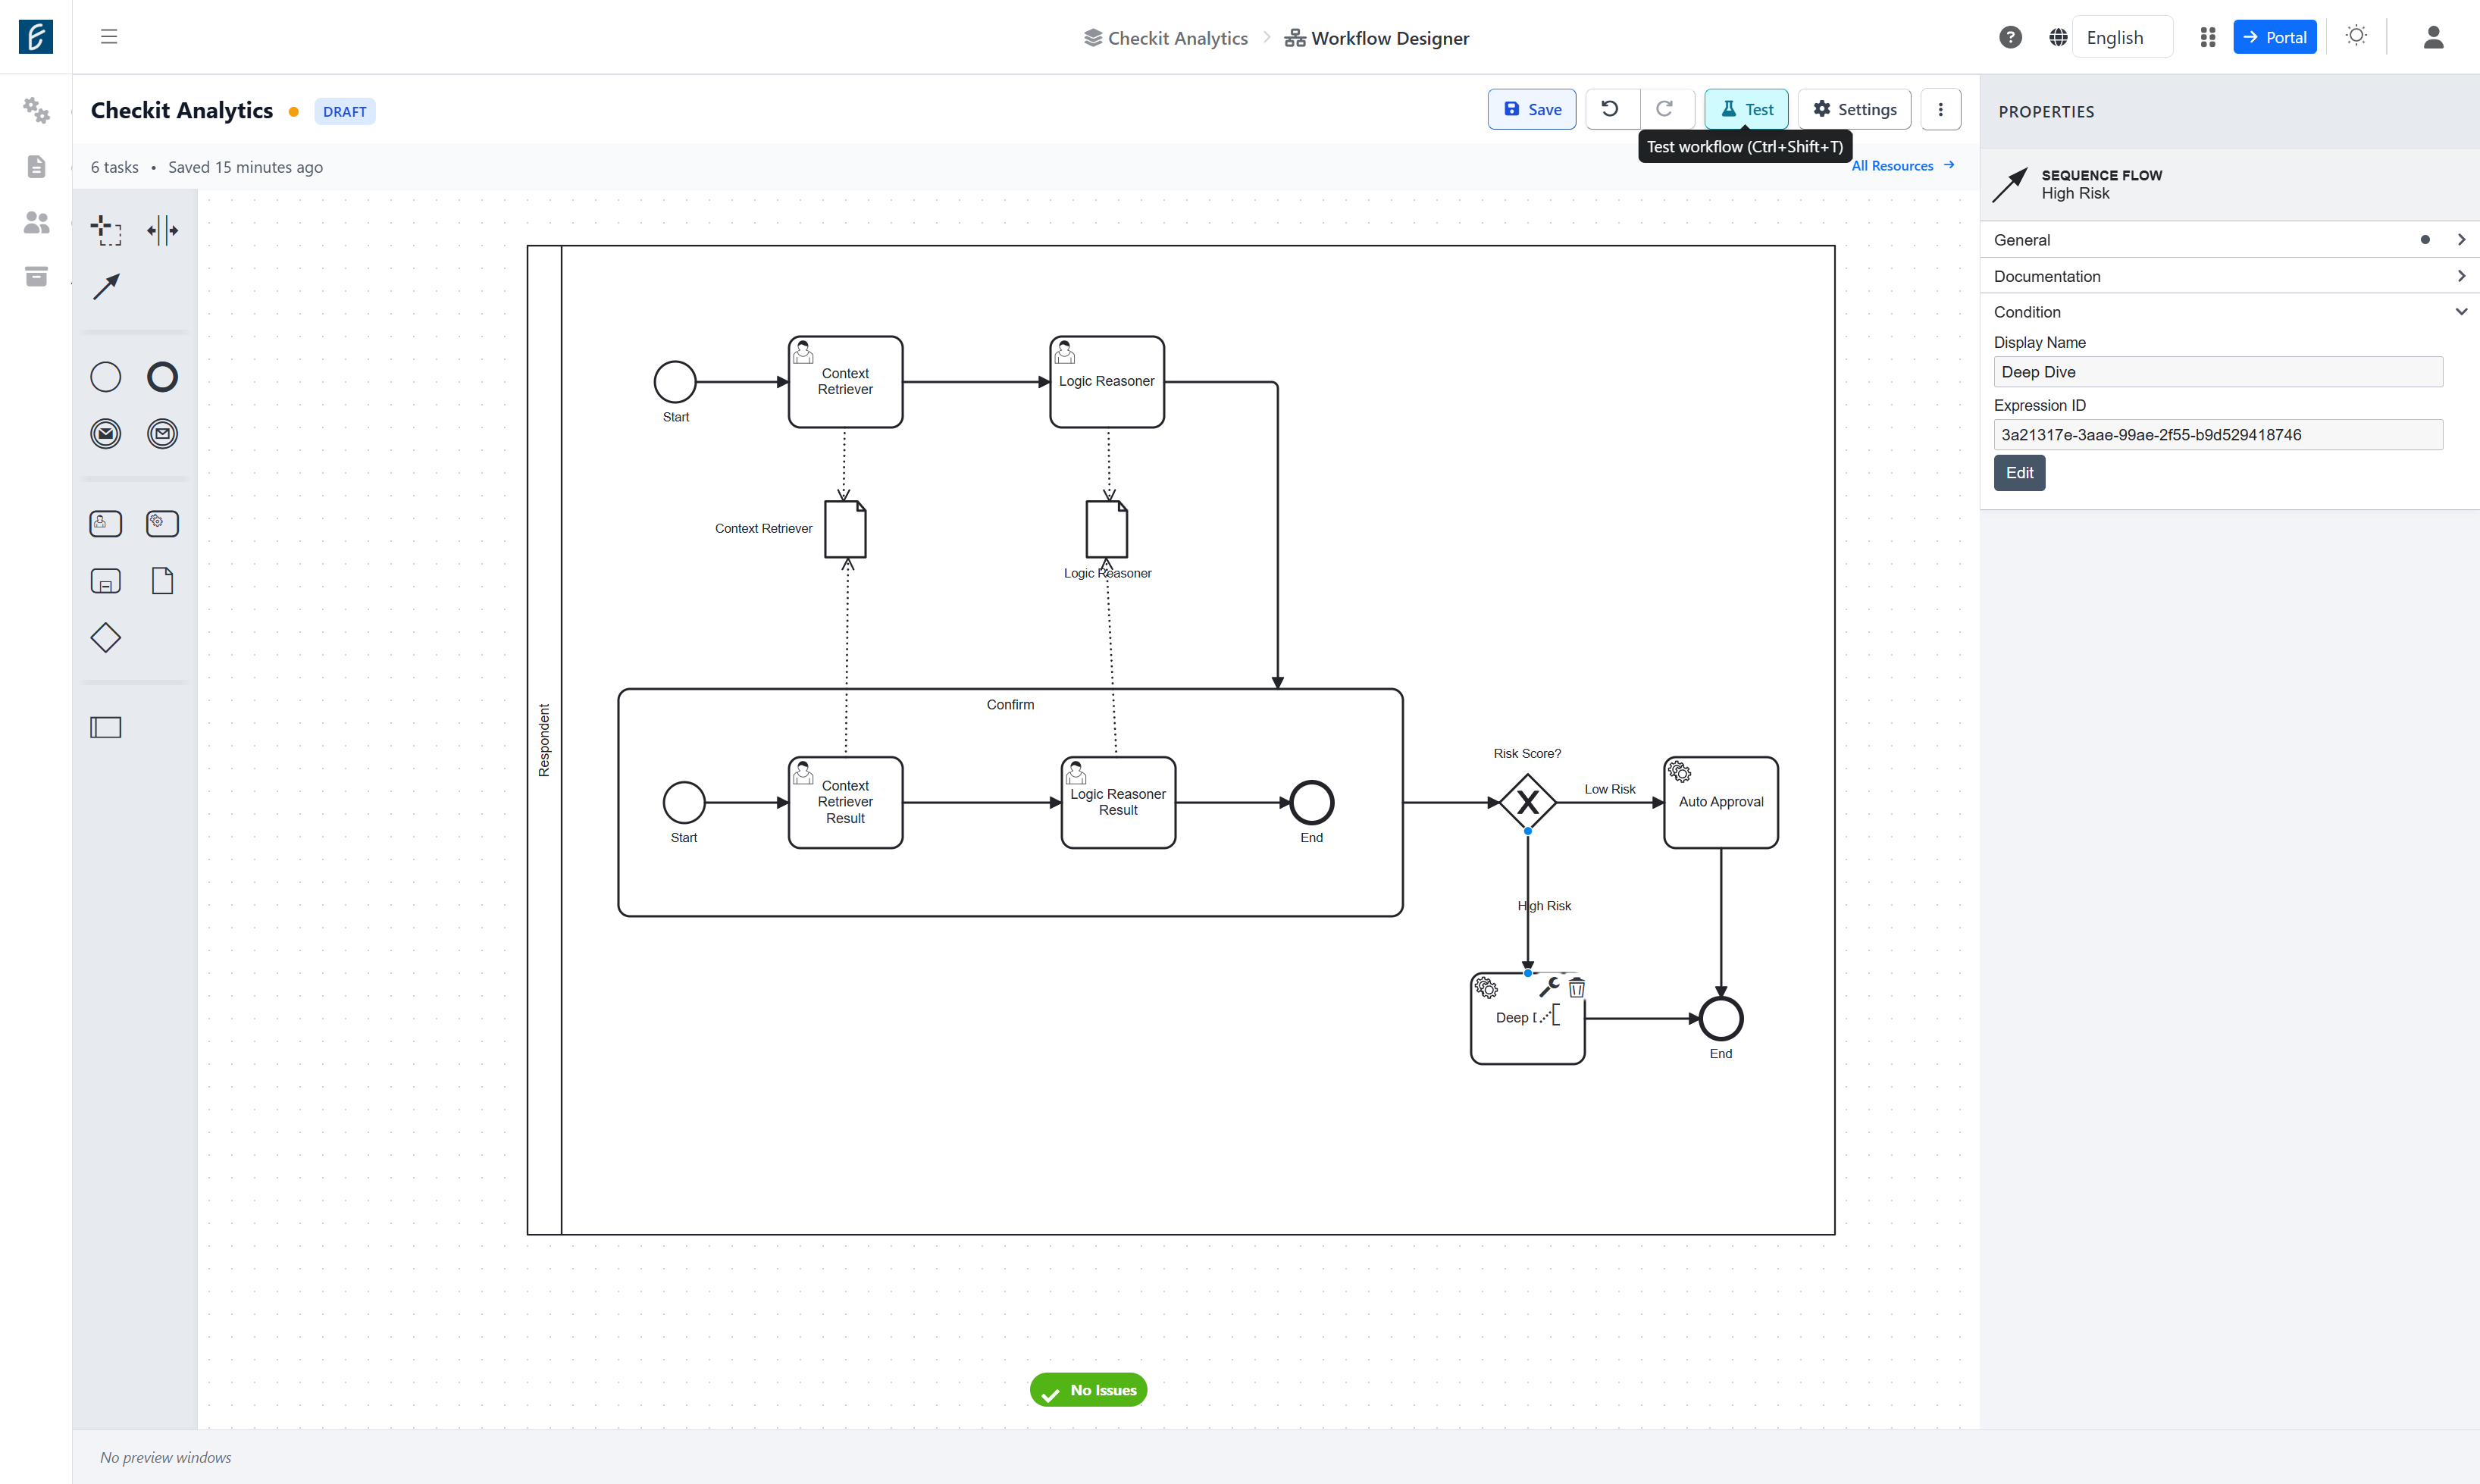
Task: Click the Respondent lane label
Action: [x=544, y=740]
